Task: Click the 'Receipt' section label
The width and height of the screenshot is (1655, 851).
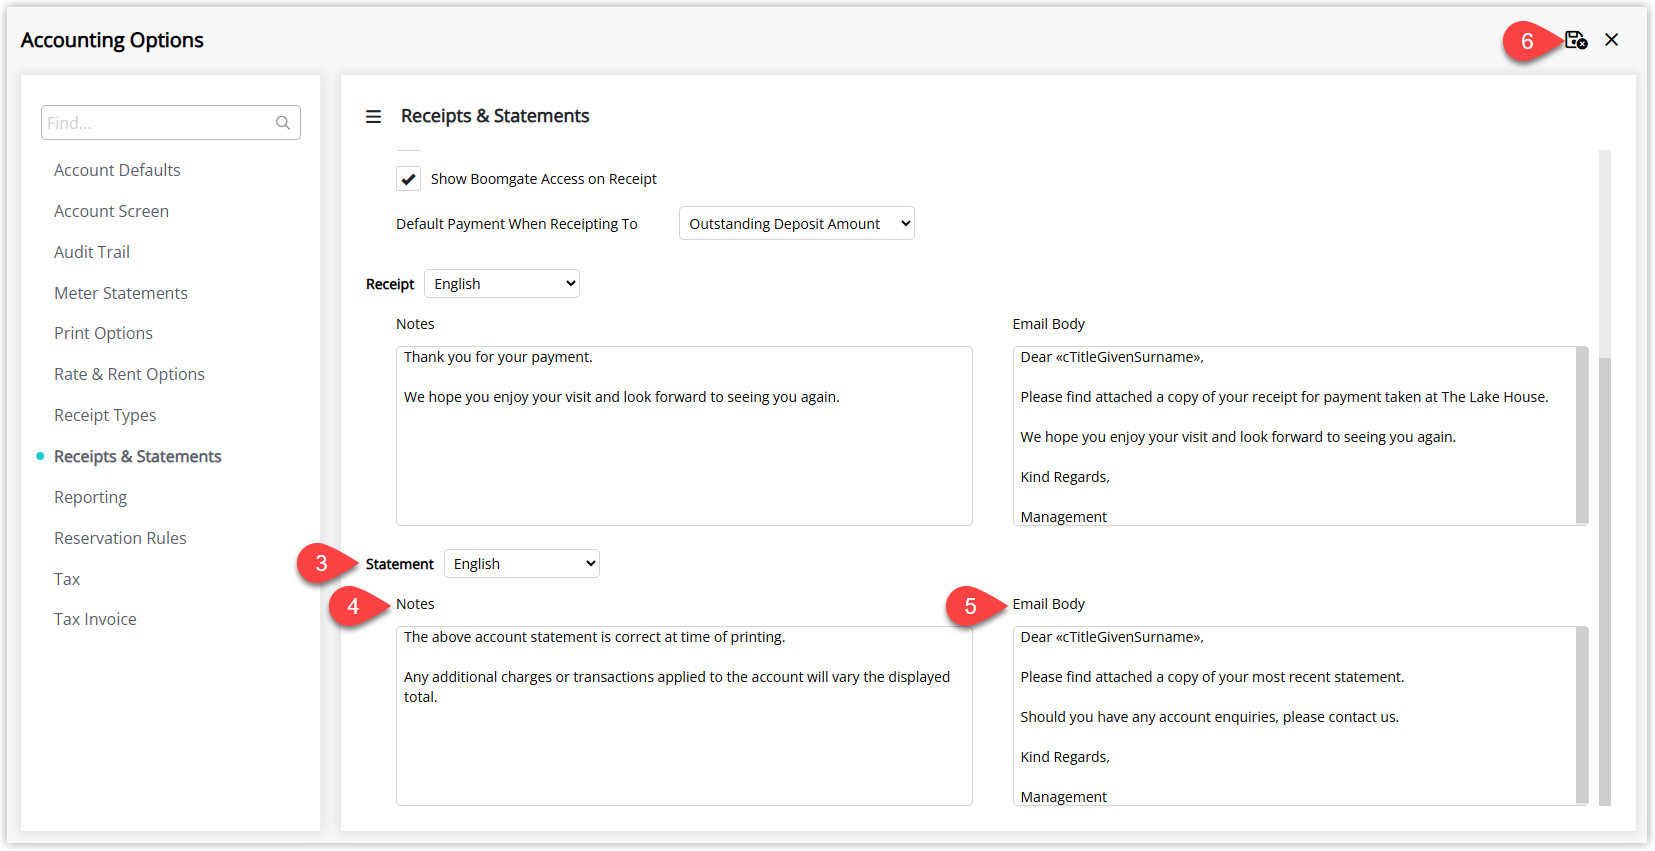Action: coord(390,284)
